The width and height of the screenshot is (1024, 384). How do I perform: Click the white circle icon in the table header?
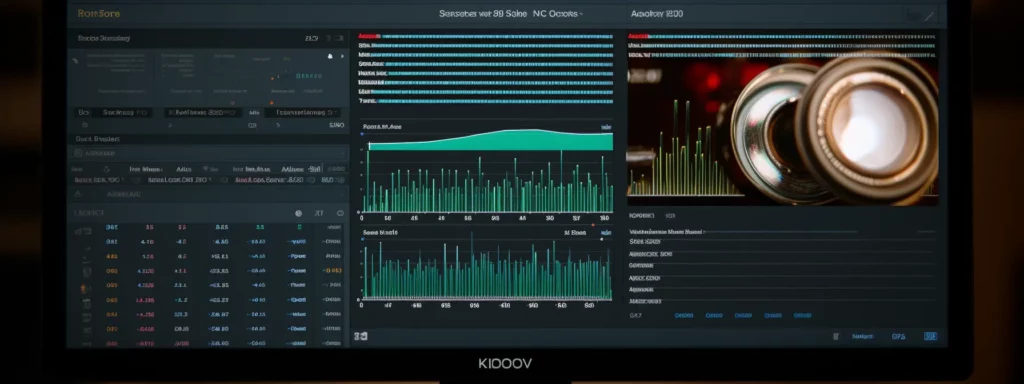point(298,213)
